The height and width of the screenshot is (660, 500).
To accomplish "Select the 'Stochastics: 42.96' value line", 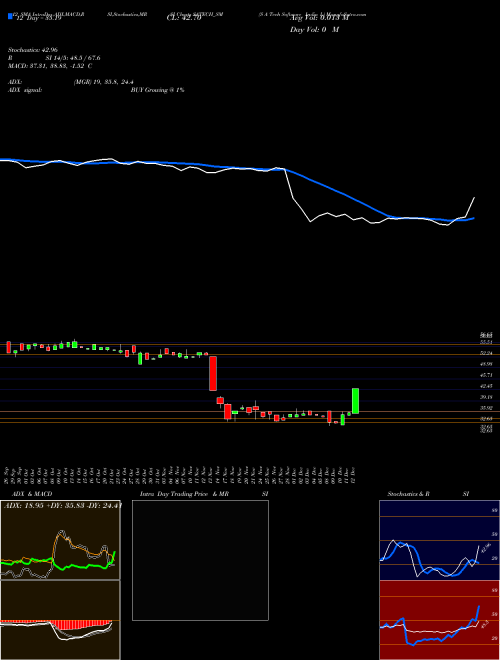I will click(32, 50).
